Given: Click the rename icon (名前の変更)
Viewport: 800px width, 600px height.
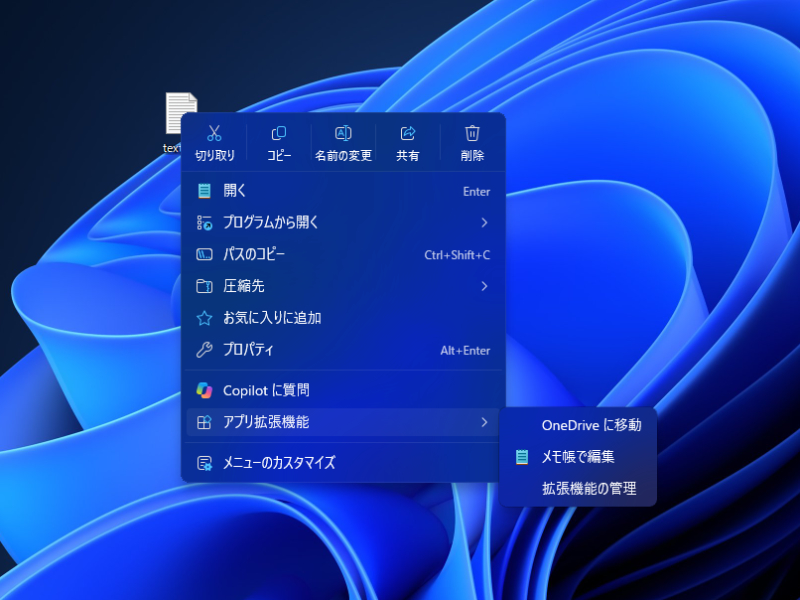Looking at the screenshot, I should tap(343, 133).
